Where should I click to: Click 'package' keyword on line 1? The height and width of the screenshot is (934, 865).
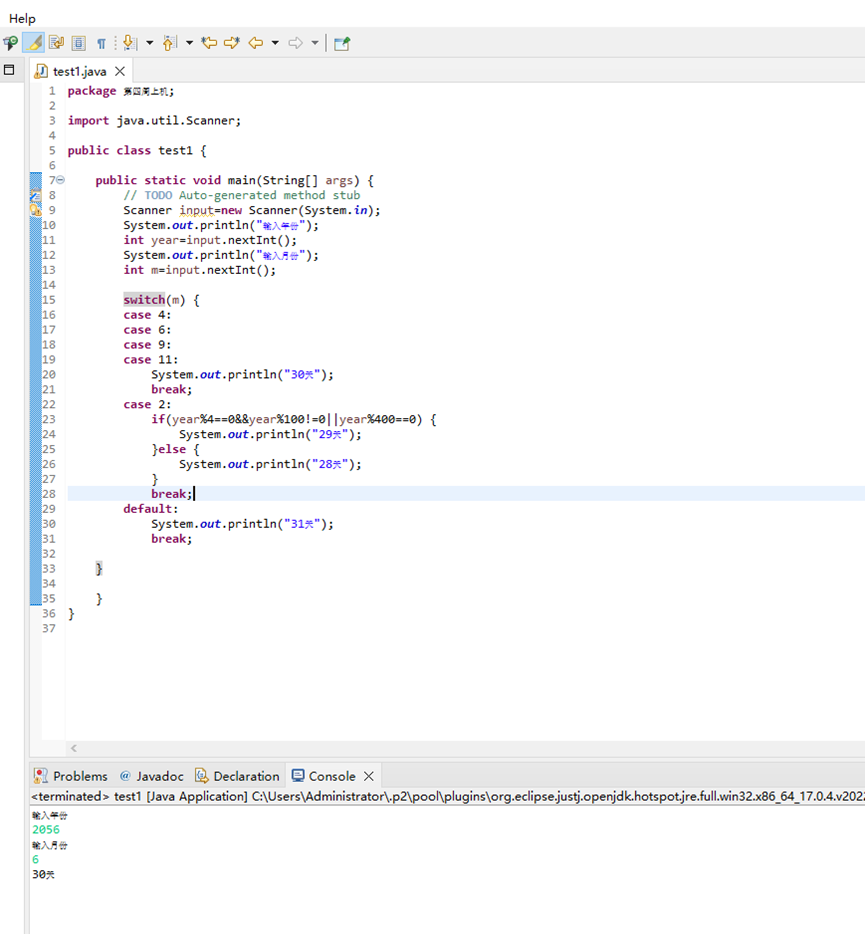pos(92,91)
